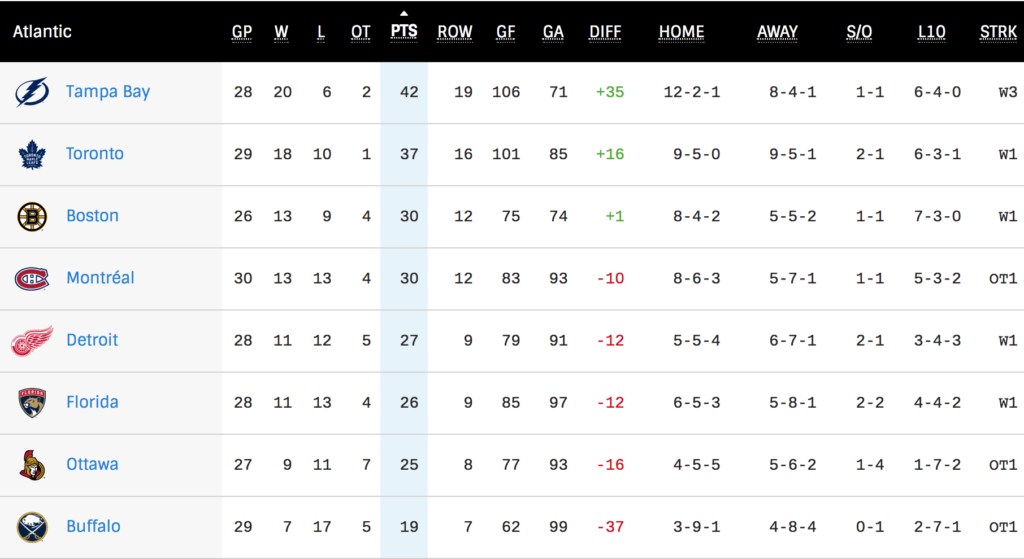
Task: Click the Toronto Maple Leafs logo
Action: tap(32, 154)
